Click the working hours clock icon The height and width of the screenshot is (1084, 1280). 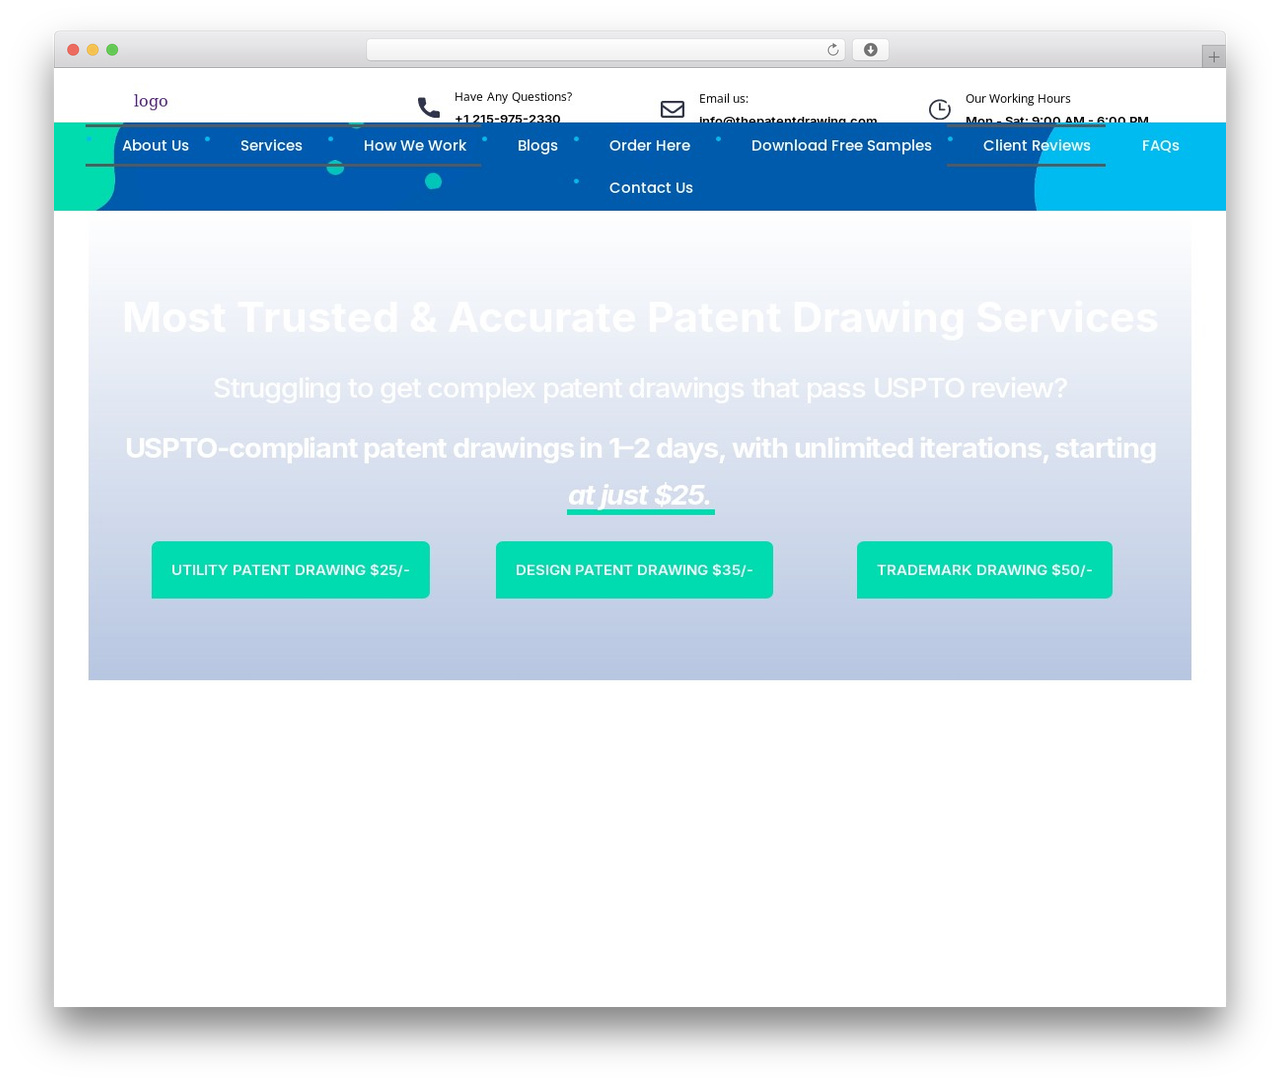tap(940, 109)
